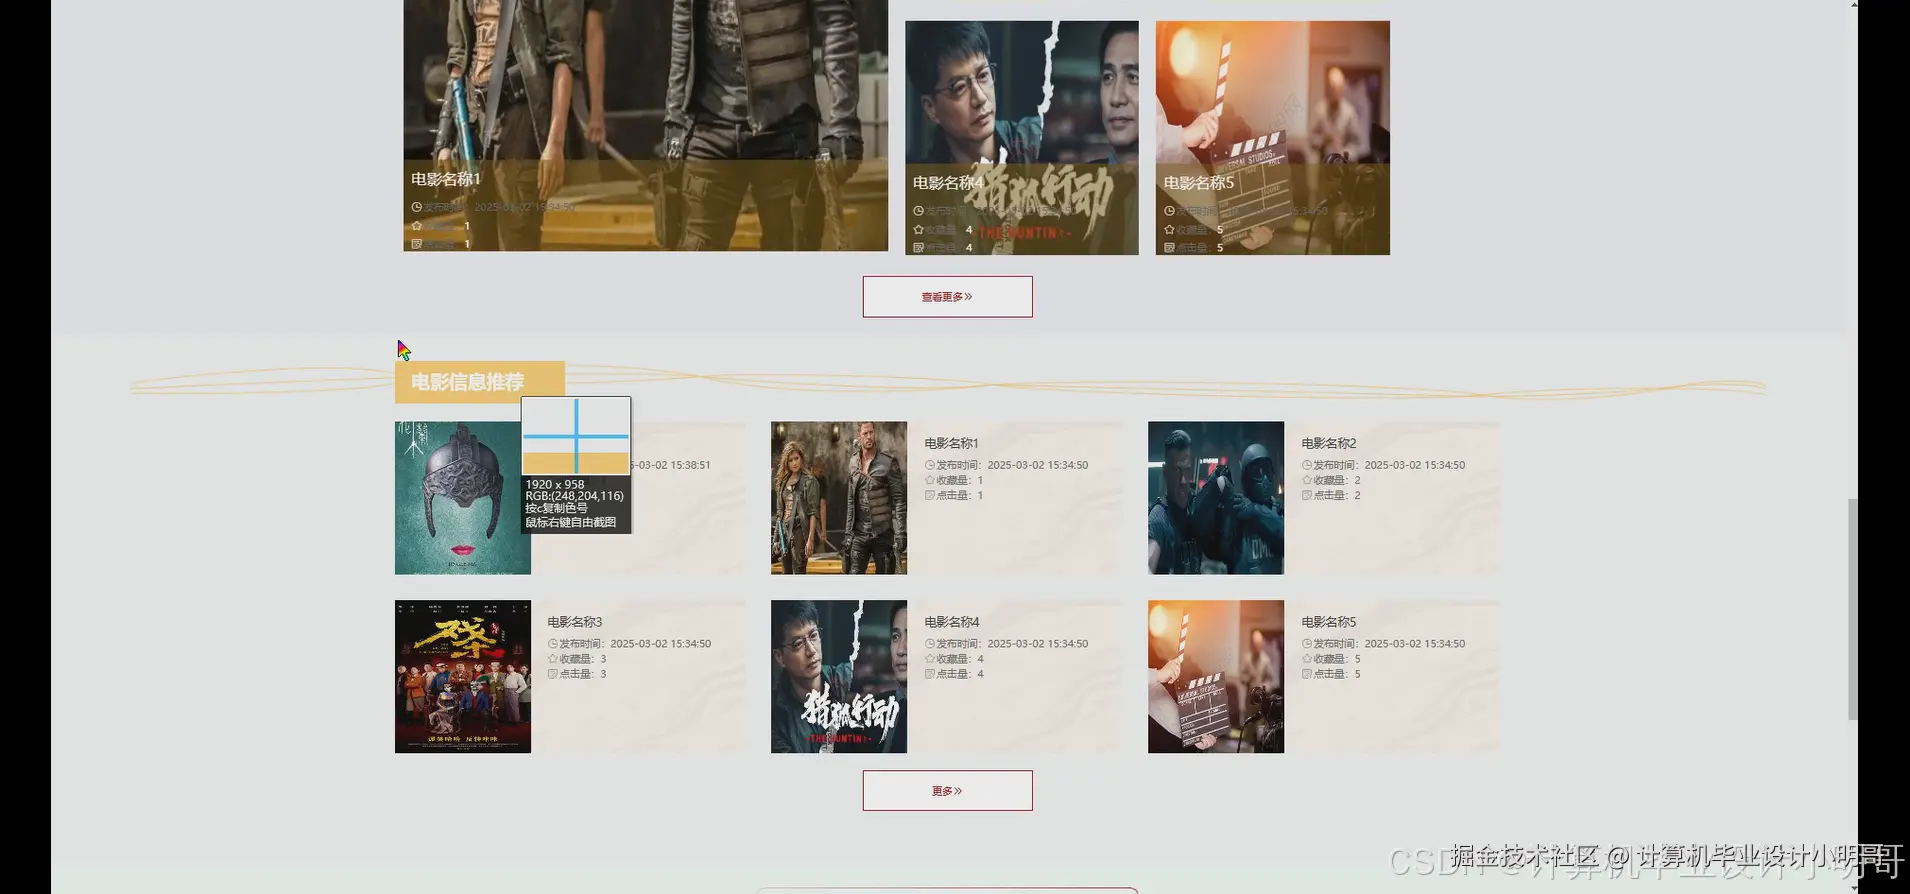The height and width of the screenshot is (894, 1910).
Task: Click the clock icon on the top 电影名称1 banner
Action: (417, 207)
